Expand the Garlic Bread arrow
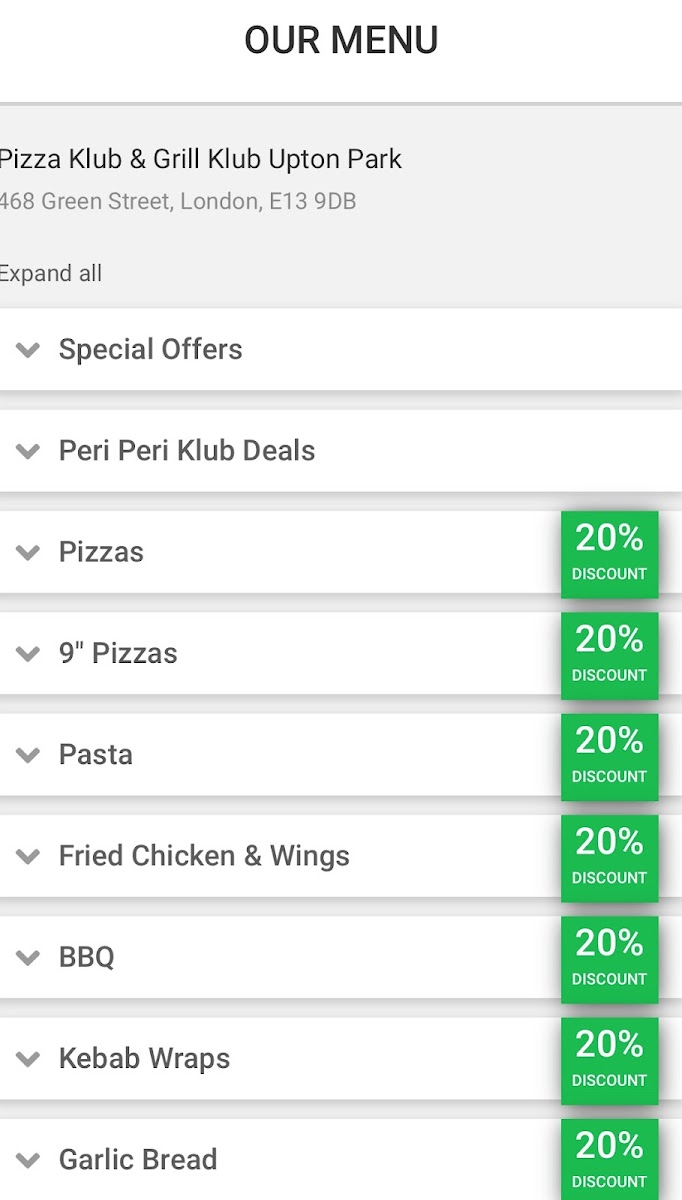 click(28, 1160)
